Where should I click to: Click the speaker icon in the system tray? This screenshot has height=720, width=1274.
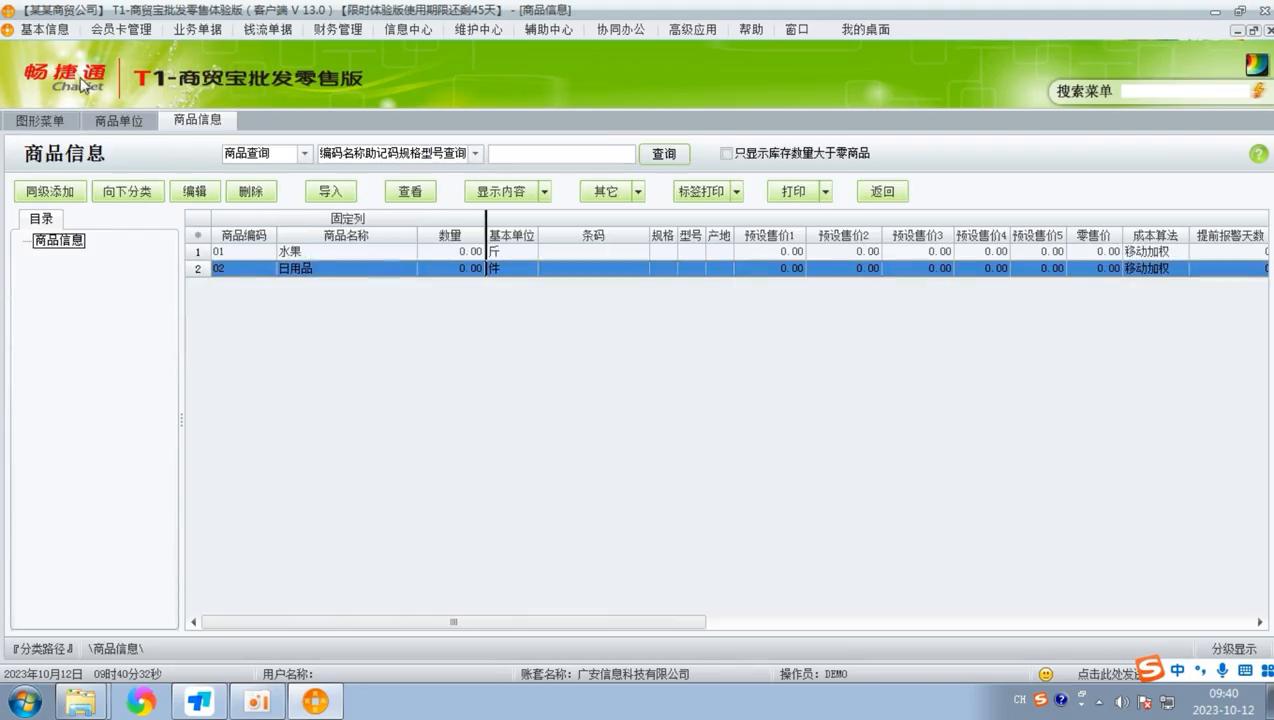(1122, 701)
